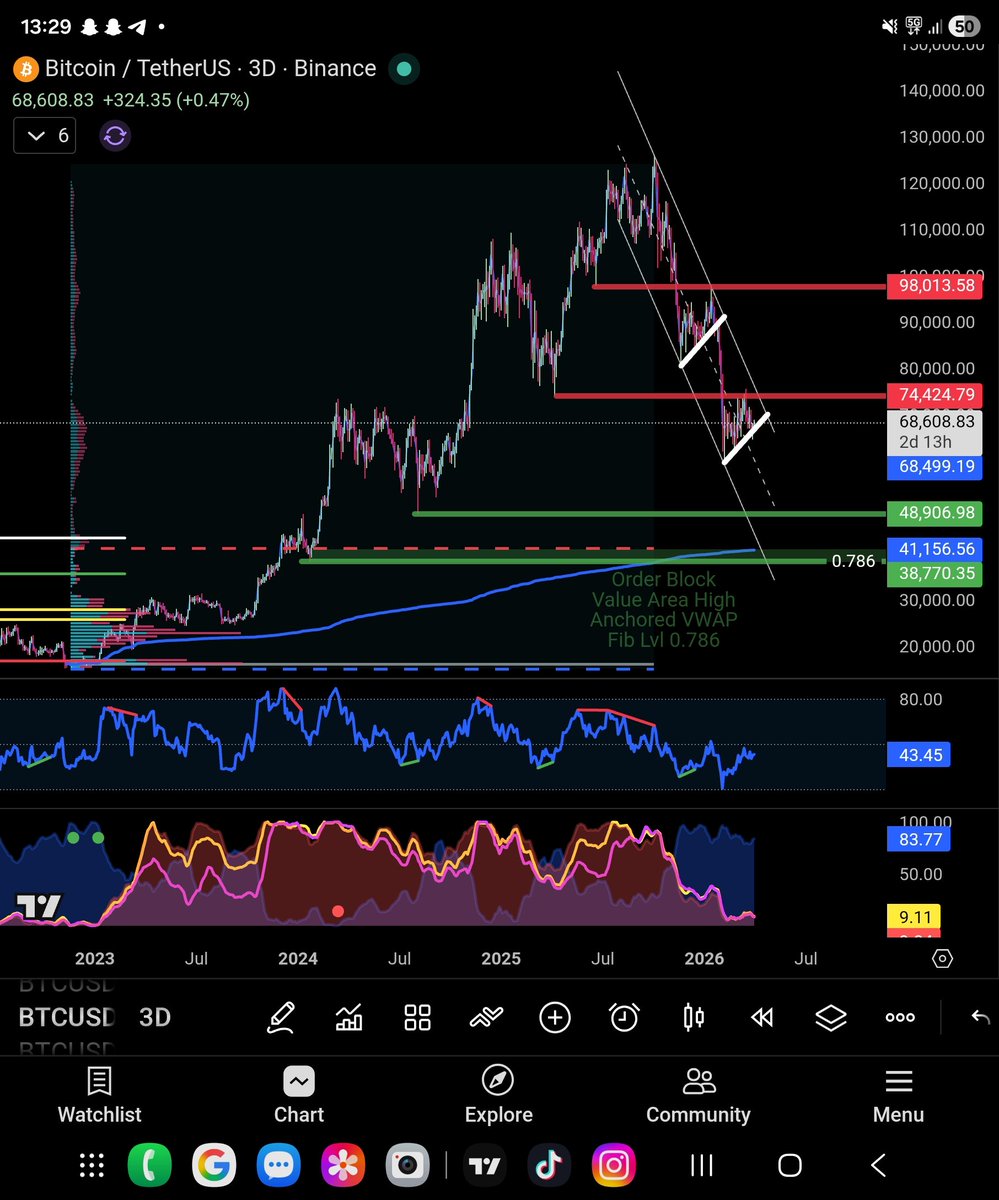Open the indicators chart icon
Image resolution: width=999 pixels, height=1200 pixels.
349,1018
